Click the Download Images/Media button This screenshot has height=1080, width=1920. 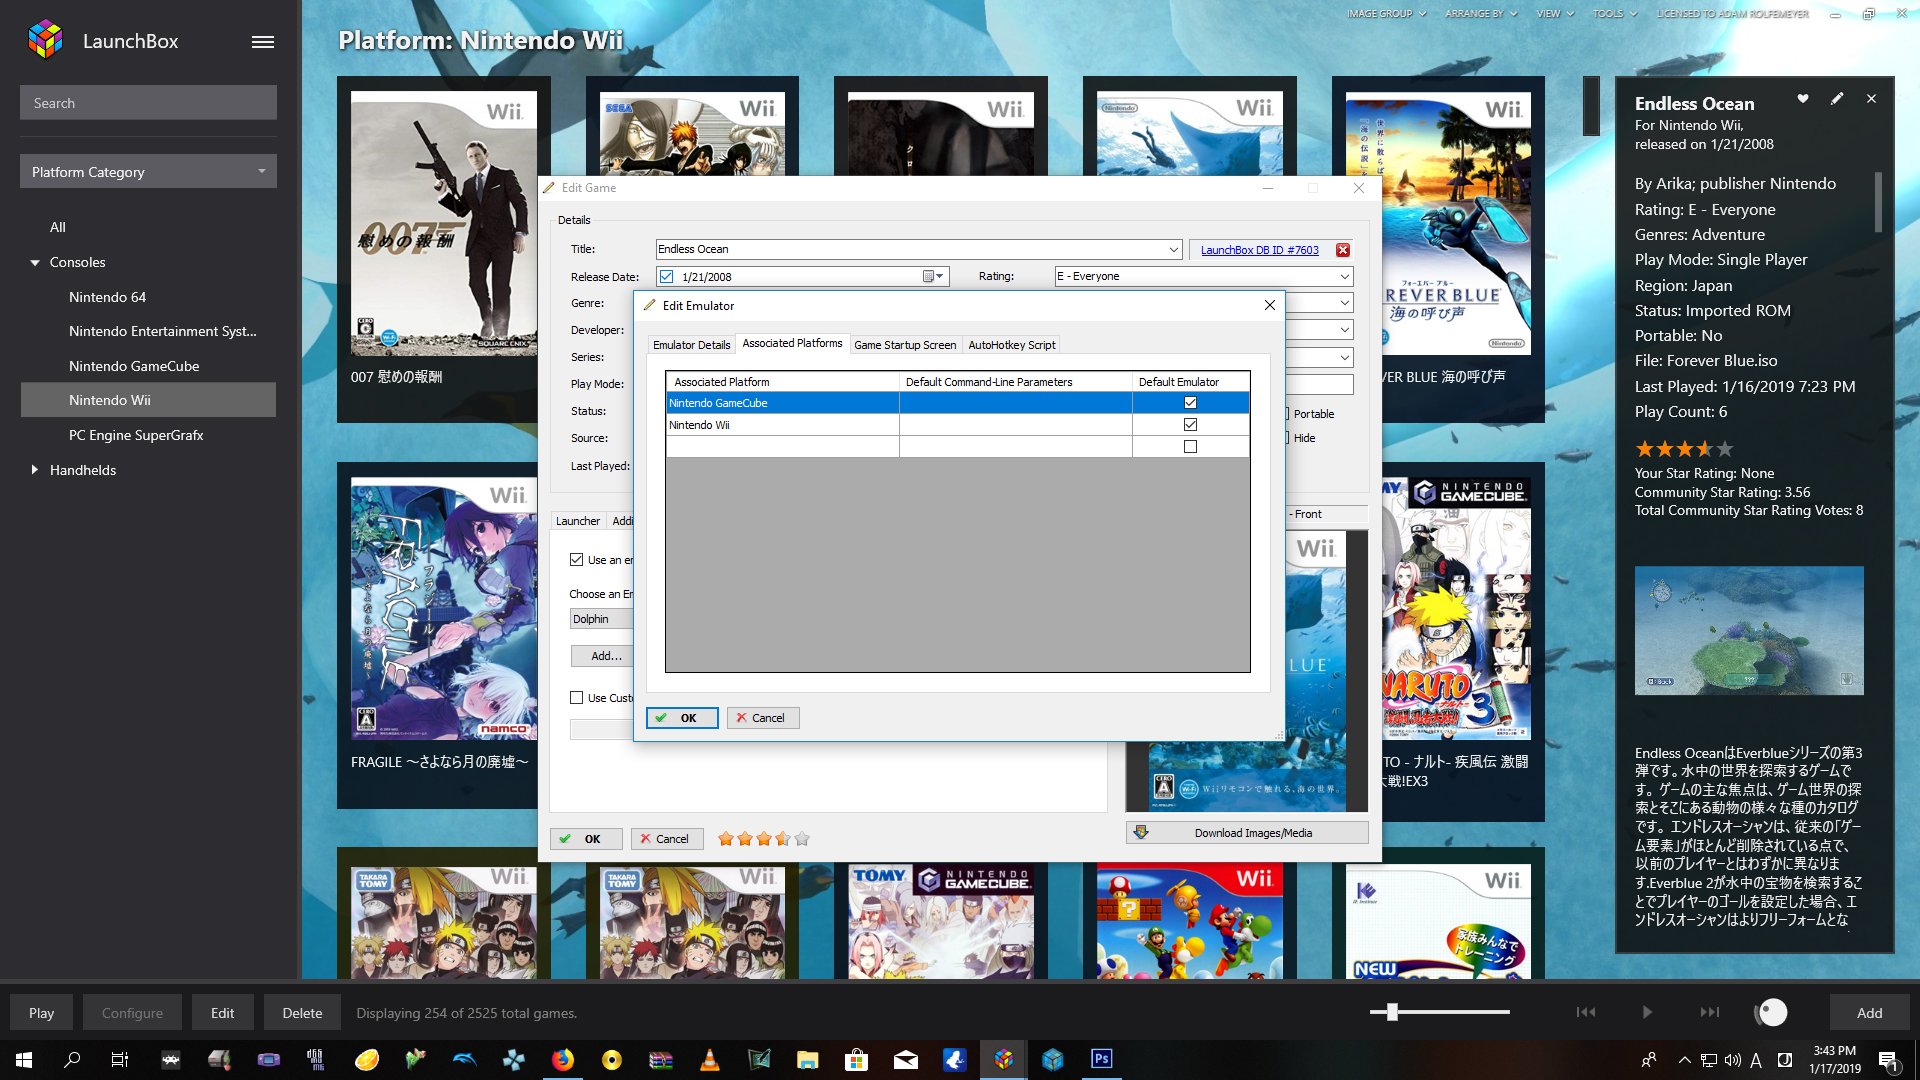[1247, 832]
